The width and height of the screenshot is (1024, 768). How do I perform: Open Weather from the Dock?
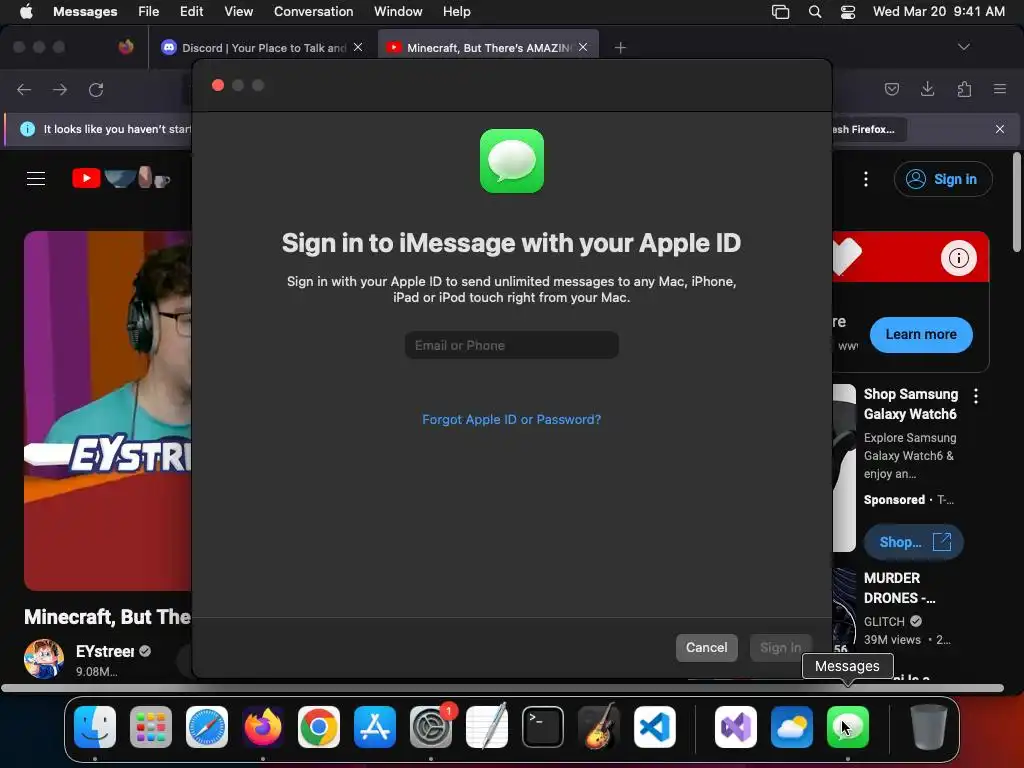click(792, 727)
